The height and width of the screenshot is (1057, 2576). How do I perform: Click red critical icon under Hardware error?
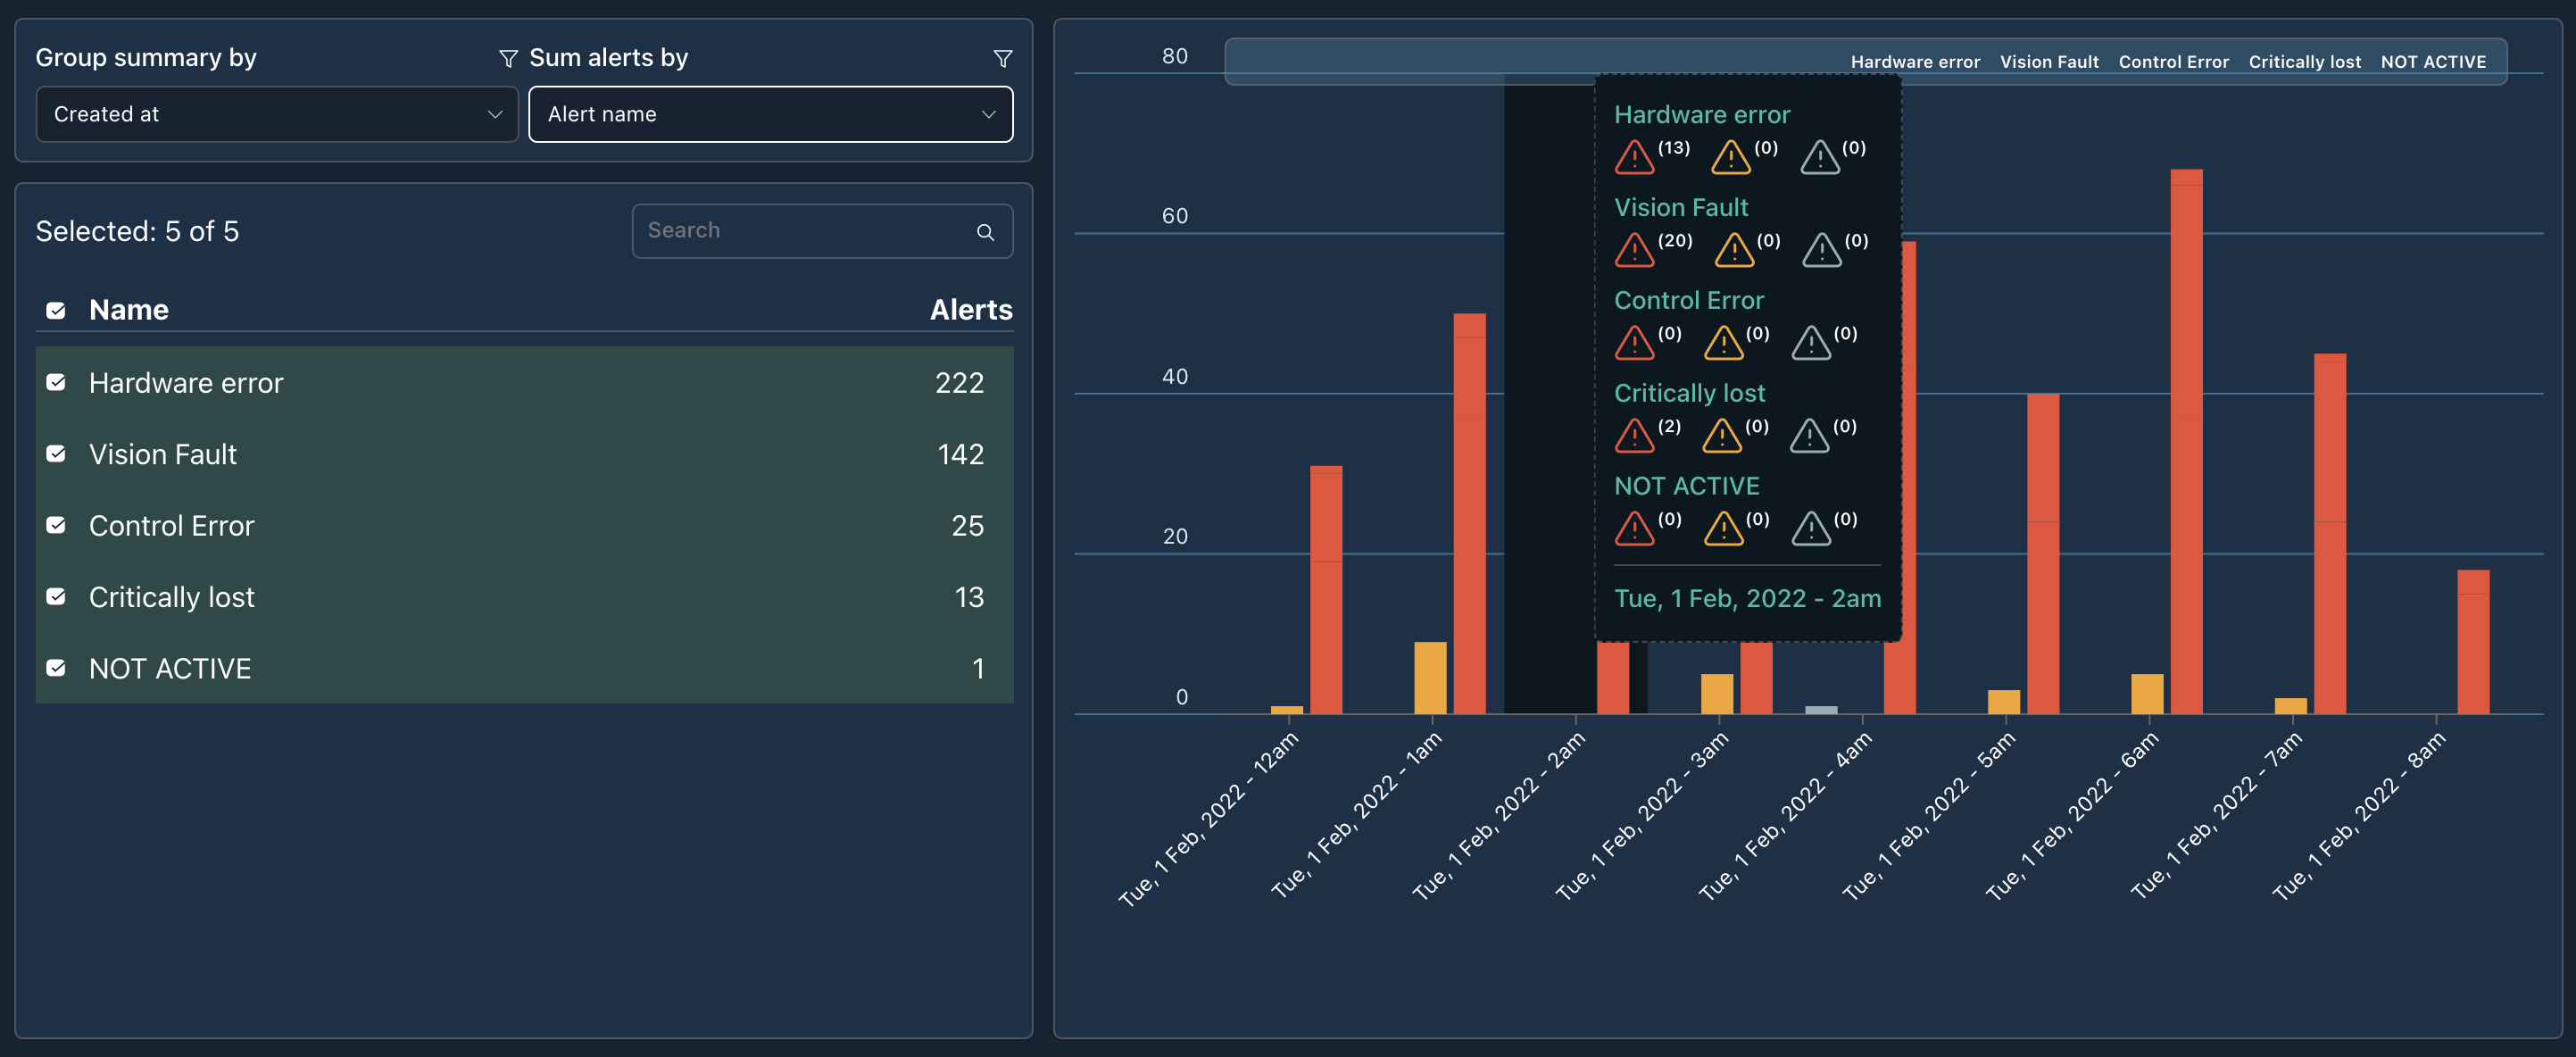(x=1634, y=157)
